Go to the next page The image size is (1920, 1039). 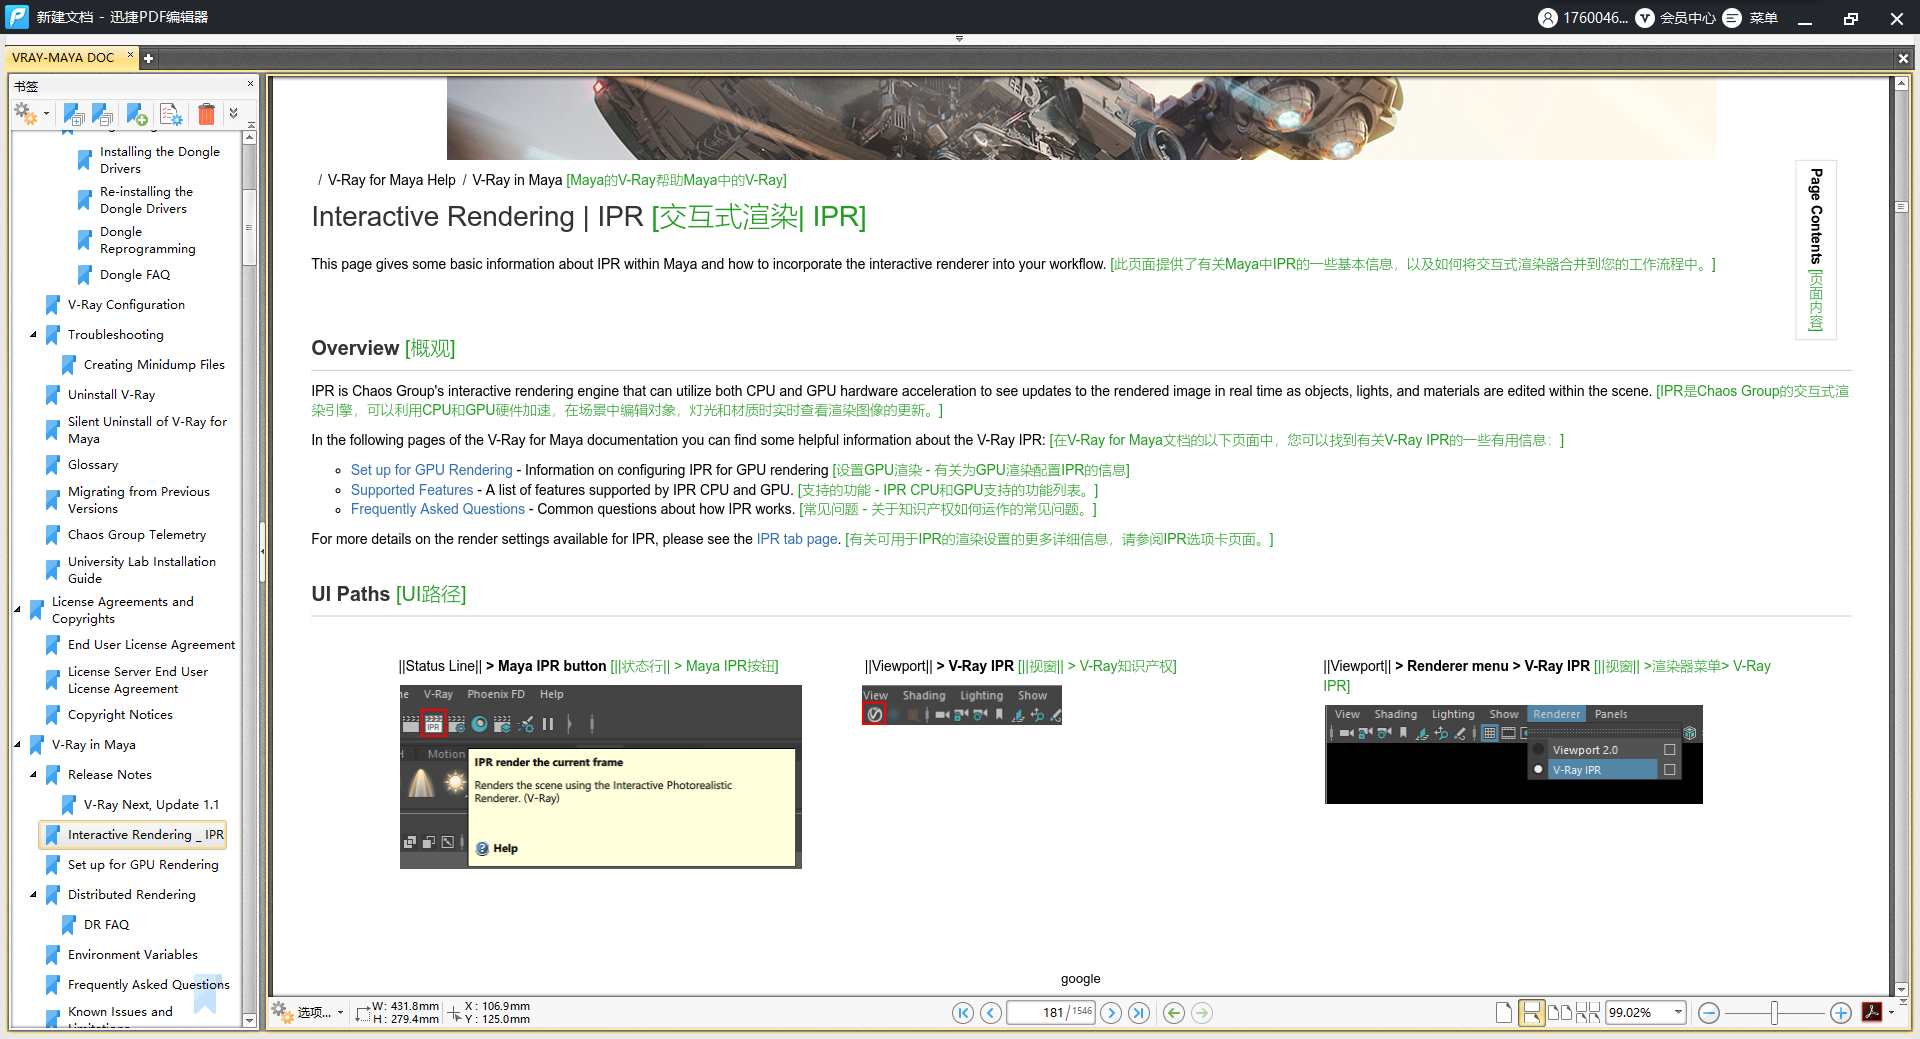point(1111,1013)
